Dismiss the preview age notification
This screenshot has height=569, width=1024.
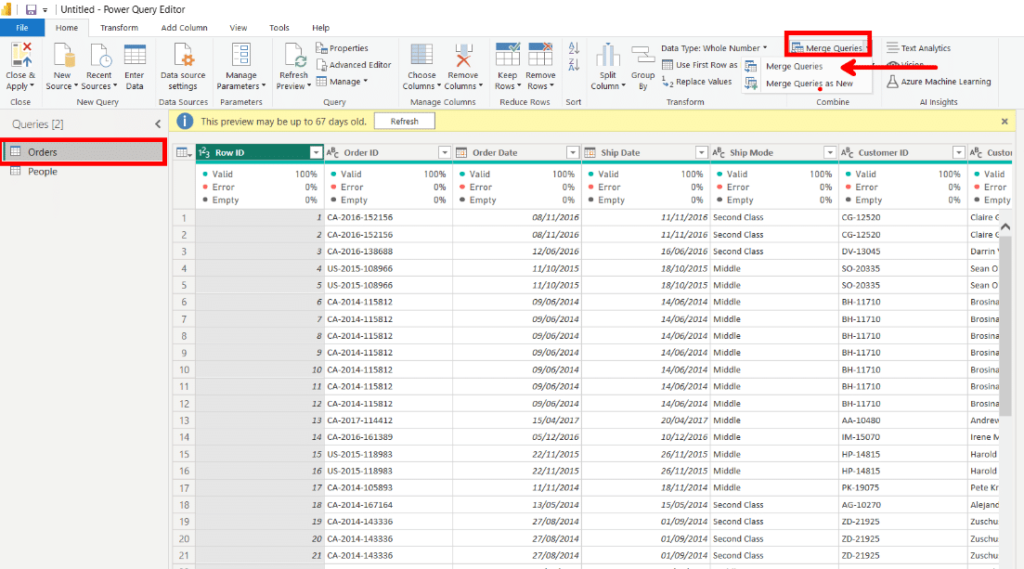[x=1004, y=122]
